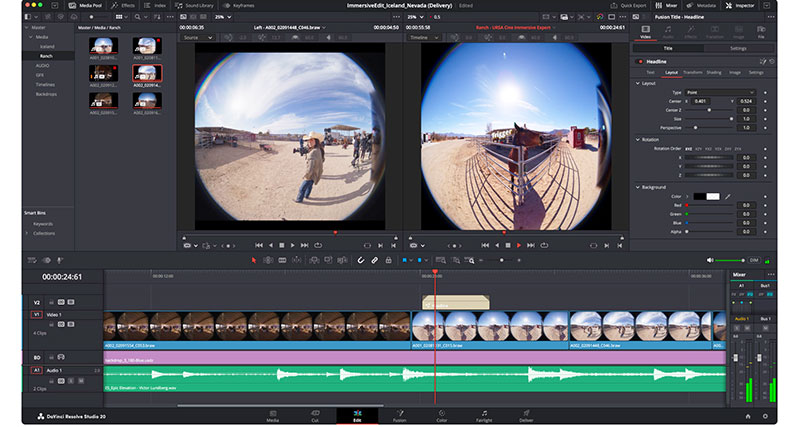The height and width of the screenshot is (427, 800).
Task: Click the Full Extent Zoom icon
Action: [441, 260]
